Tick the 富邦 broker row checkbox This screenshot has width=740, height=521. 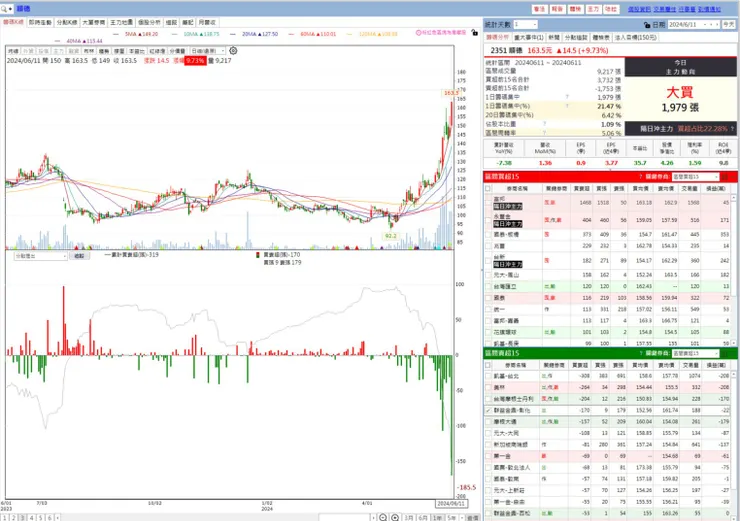(x=488, y=202)
